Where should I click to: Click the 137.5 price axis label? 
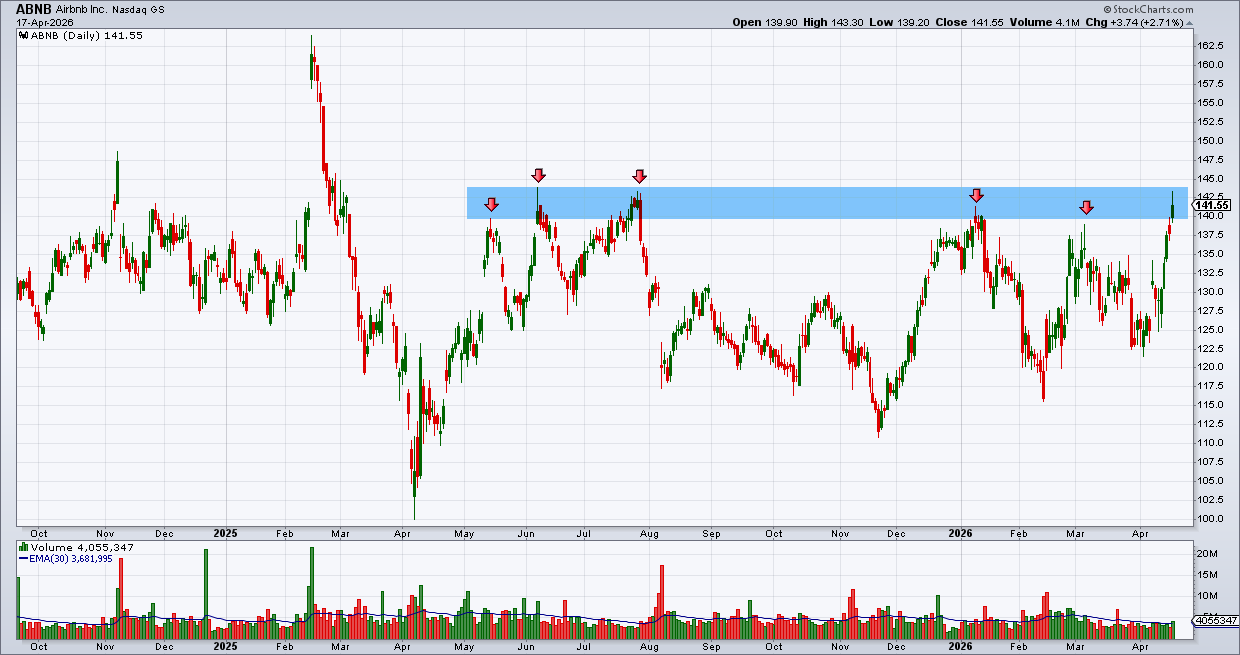pyautogui.click(x=1210, y=235)
